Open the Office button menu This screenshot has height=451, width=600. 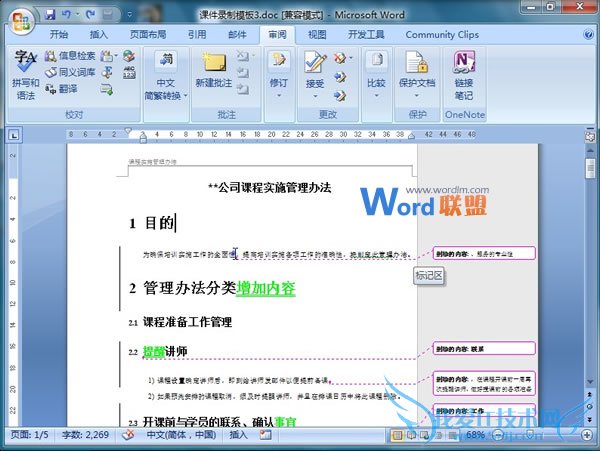click(x=21, y=21)
